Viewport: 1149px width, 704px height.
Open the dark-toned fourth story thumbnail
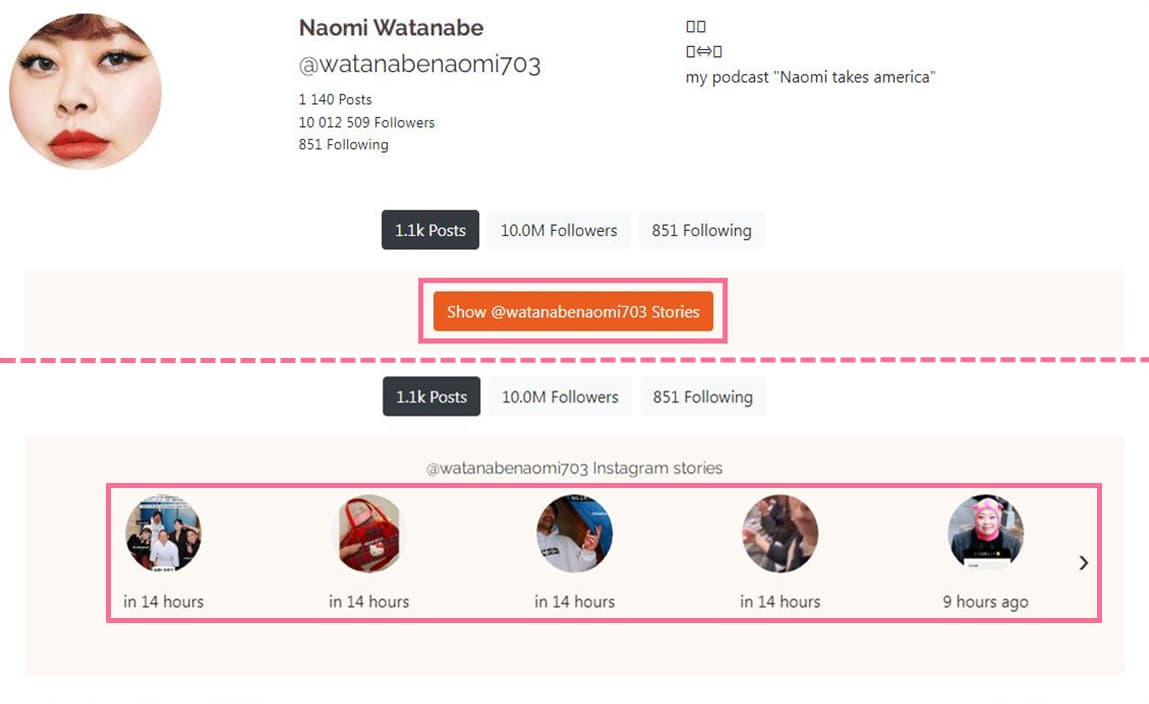(780, 533)
